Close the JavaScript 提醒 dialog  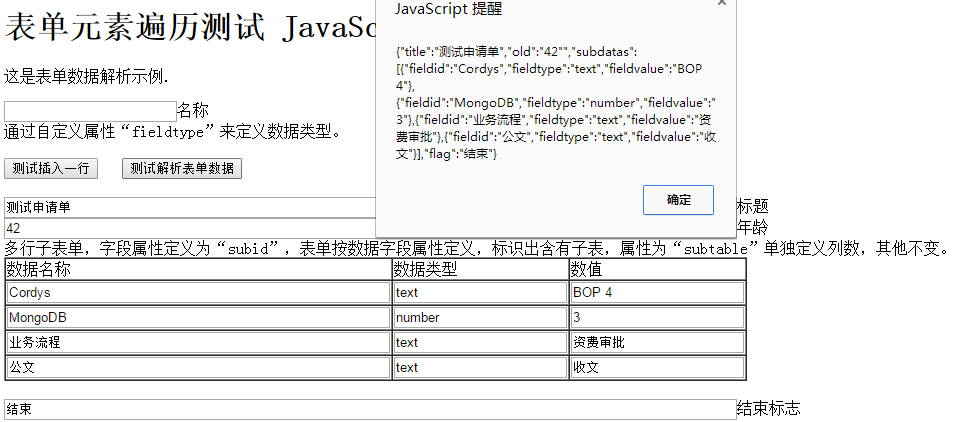(722, 2)
